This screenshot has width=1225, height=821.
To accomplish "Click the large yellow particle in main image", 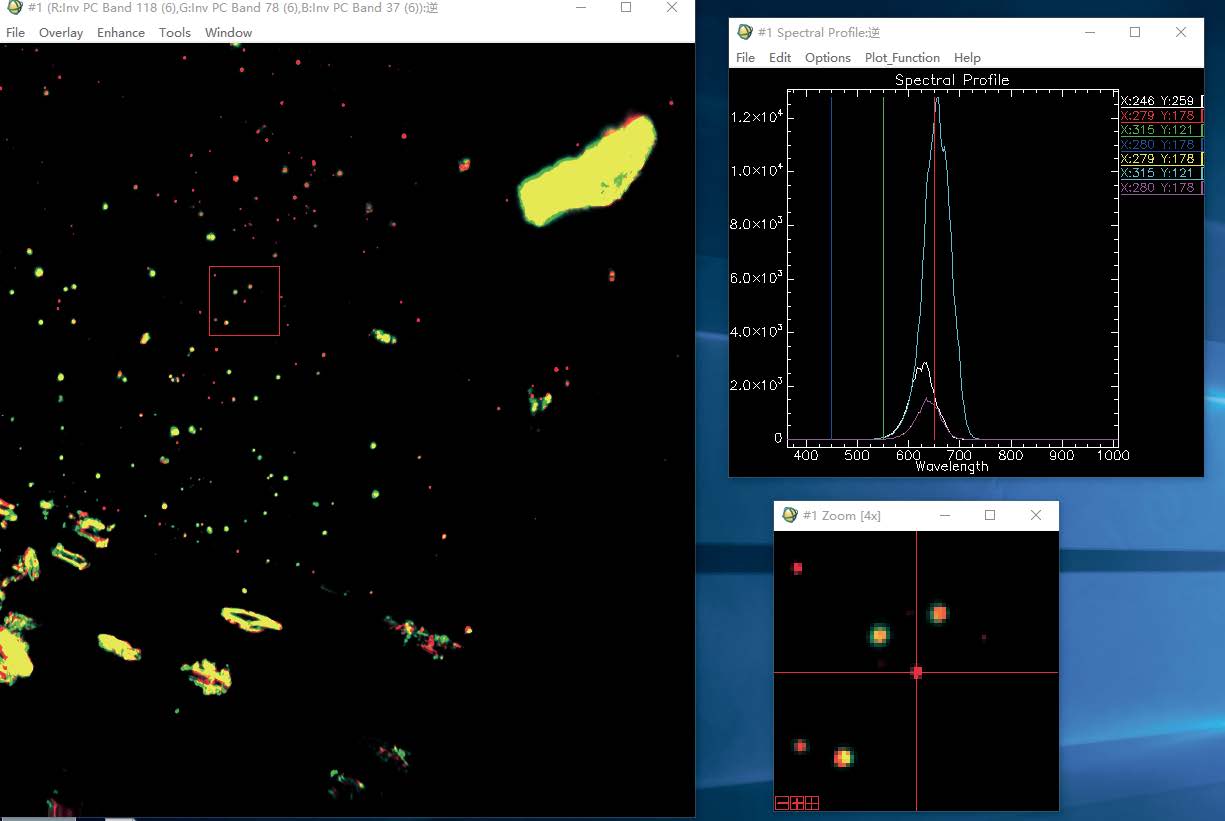I will click(585, 172).
